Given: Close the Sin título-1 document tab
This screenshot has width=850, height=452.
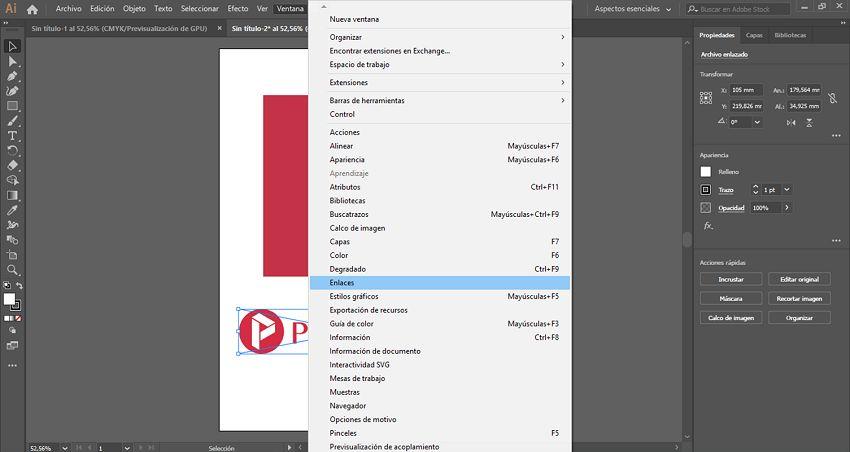Looking at the screenshot, I should (x=220, y=28).
